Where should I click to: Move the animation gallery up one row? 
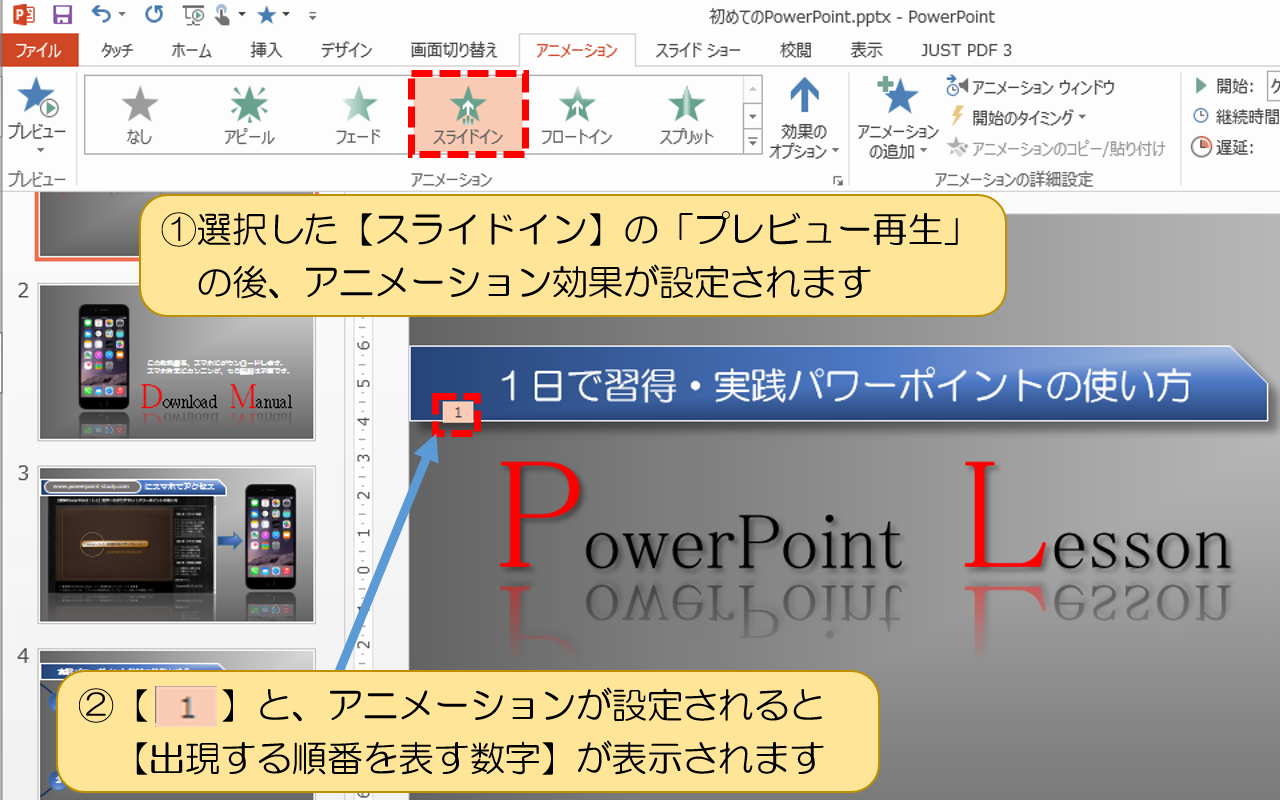753,91
